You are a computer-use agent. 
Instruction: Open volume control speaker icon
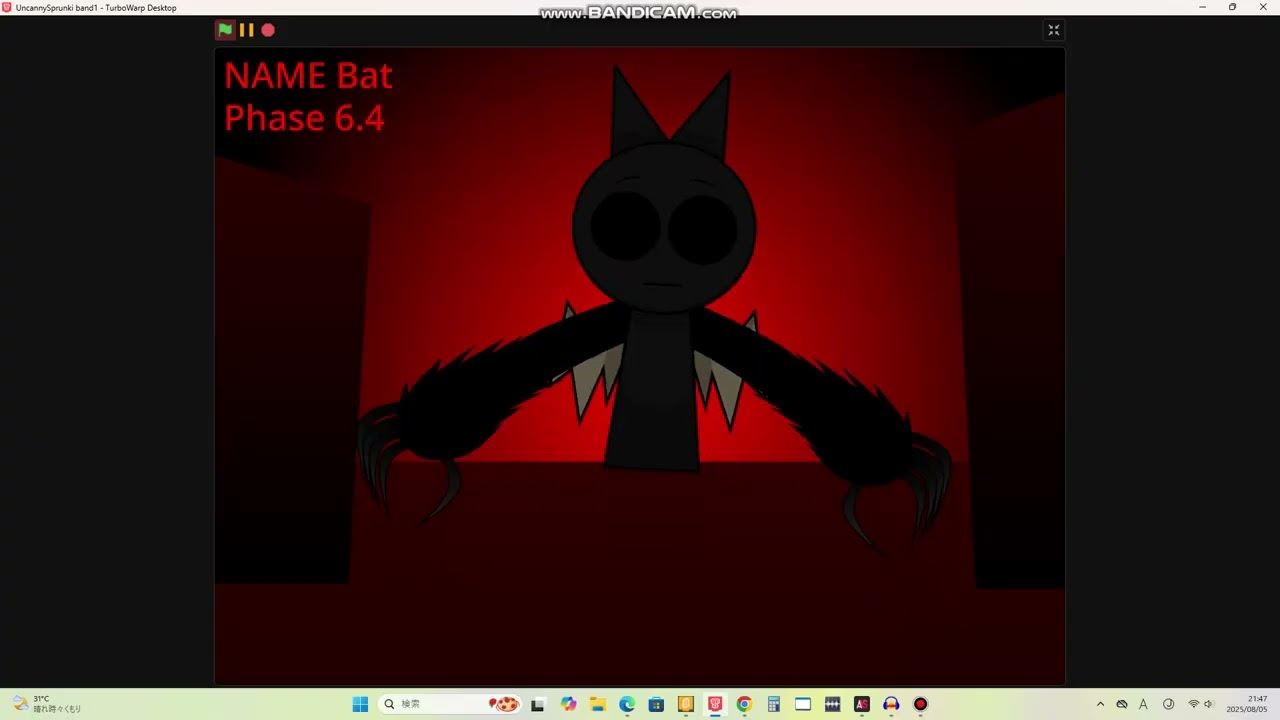[x=1208, y=704]
